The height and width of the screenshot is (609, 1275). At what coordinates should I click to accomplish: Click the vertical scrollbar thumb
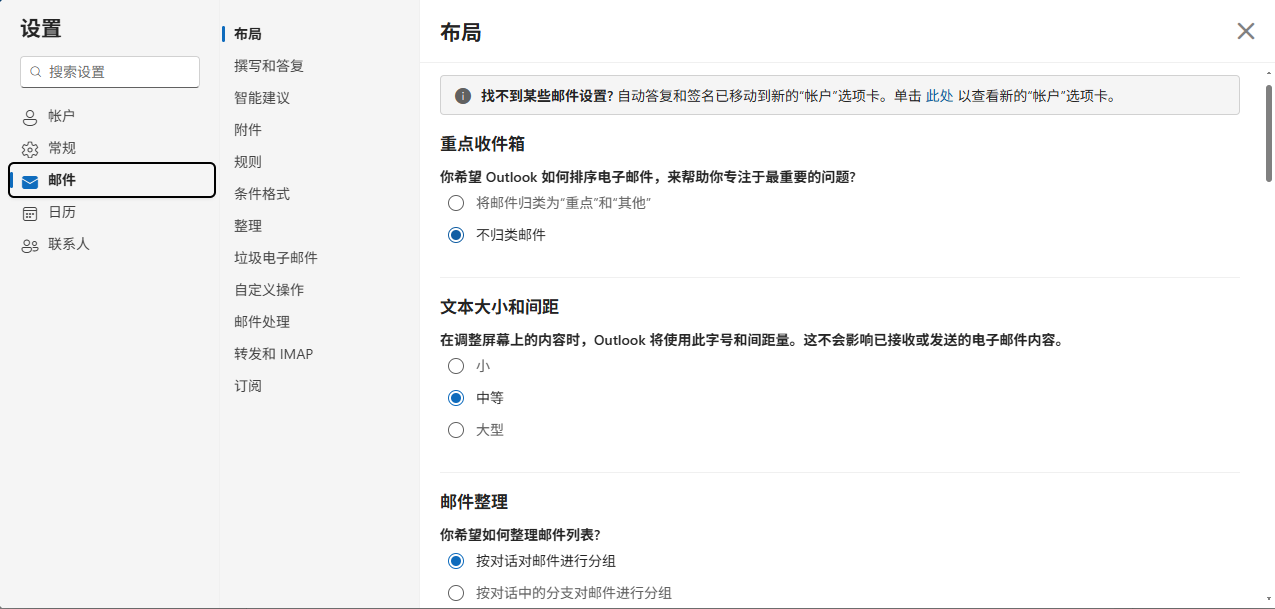[1269, 133]
